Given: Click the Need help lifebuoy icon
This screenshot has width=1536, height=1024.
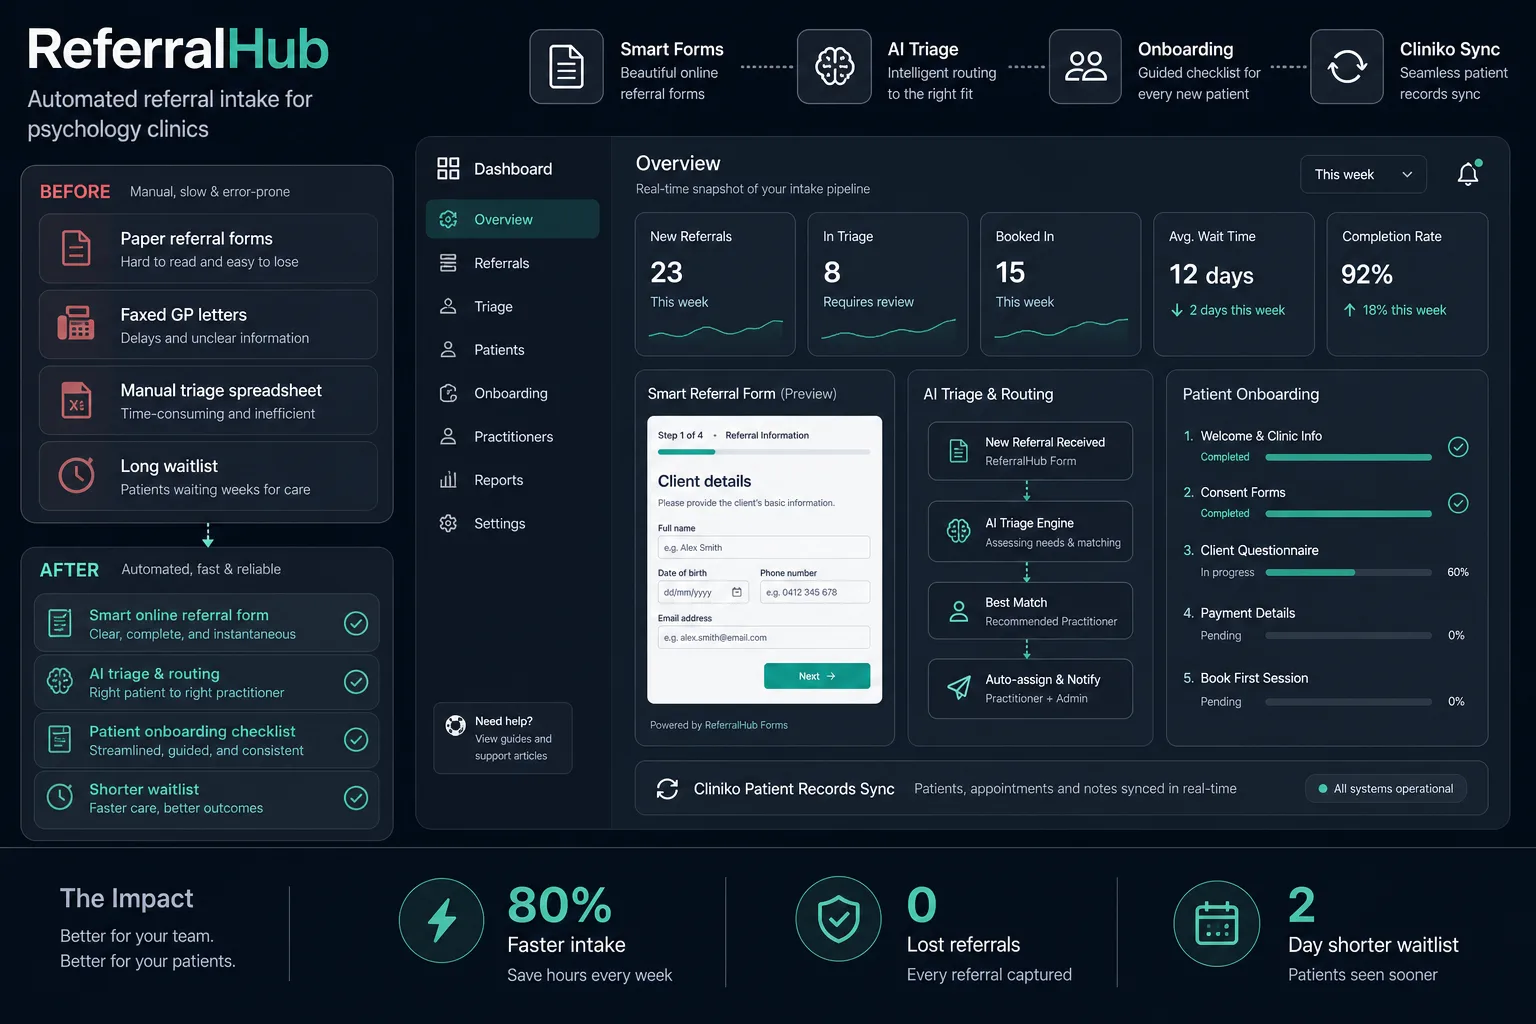Looking at the screenshot, I should pyautogui.click(x=455, y=726).
